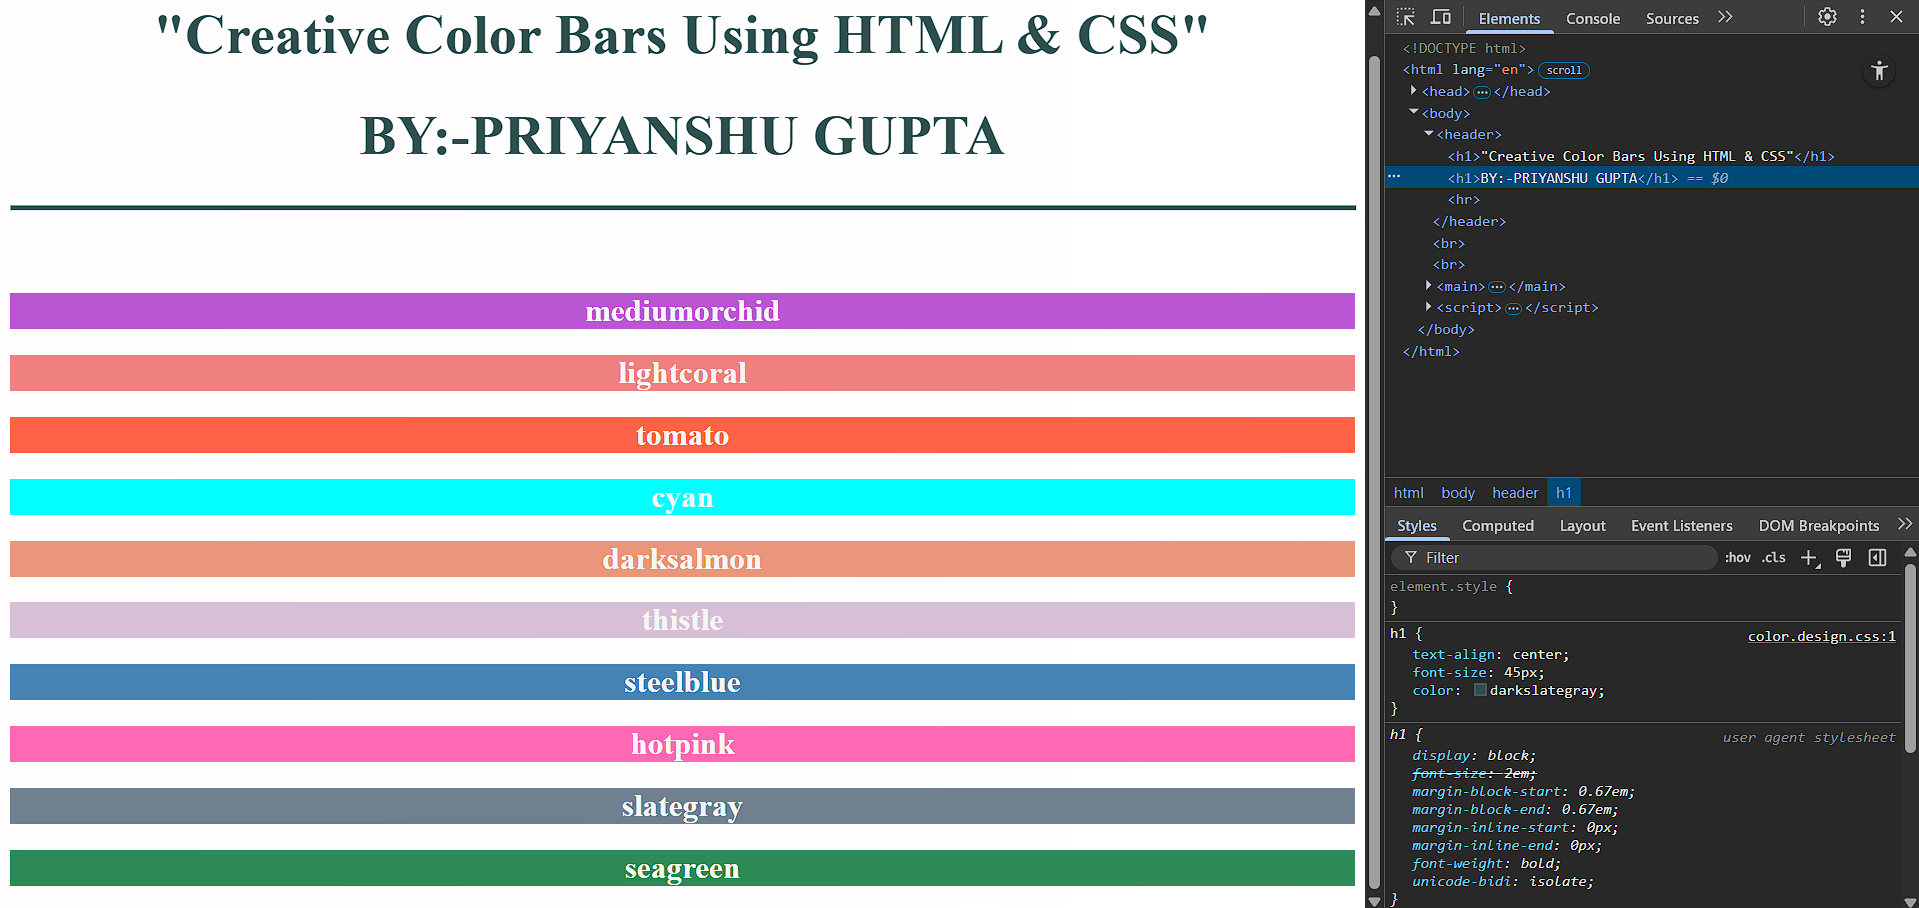The width and height of the screenshot is (1919, 908).
Task: Open the Computed styles tab
Action: point(1497,526)
